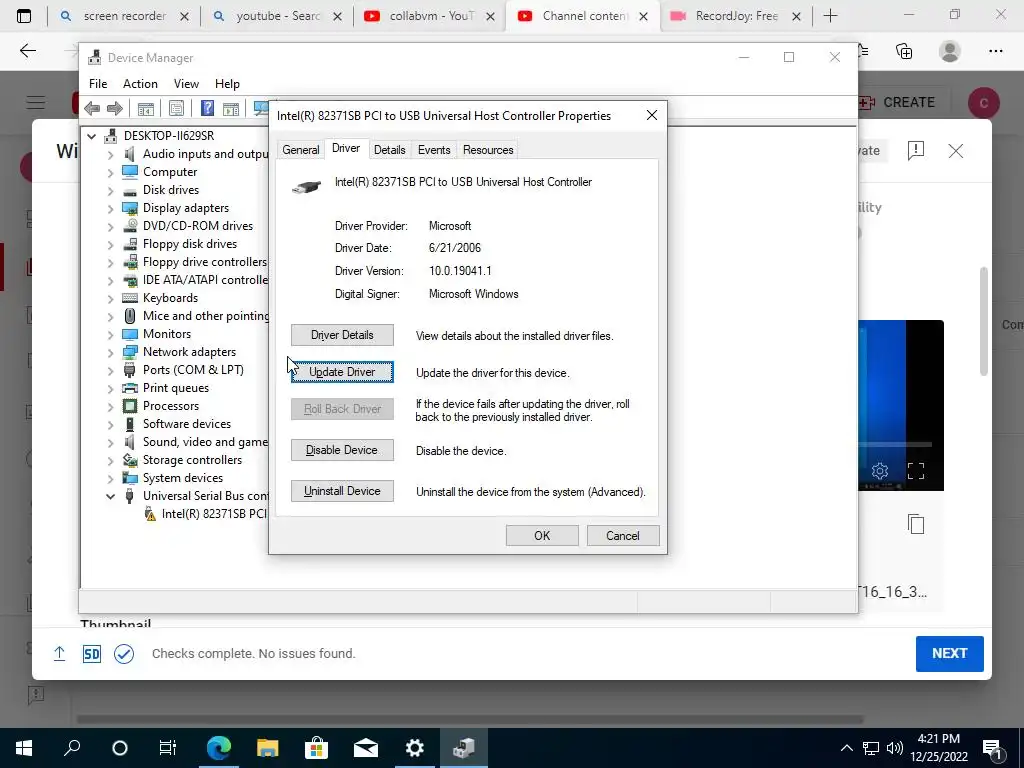
Task: Select the Audio inputs and outputs speaker icon
Action: point(130,153)
